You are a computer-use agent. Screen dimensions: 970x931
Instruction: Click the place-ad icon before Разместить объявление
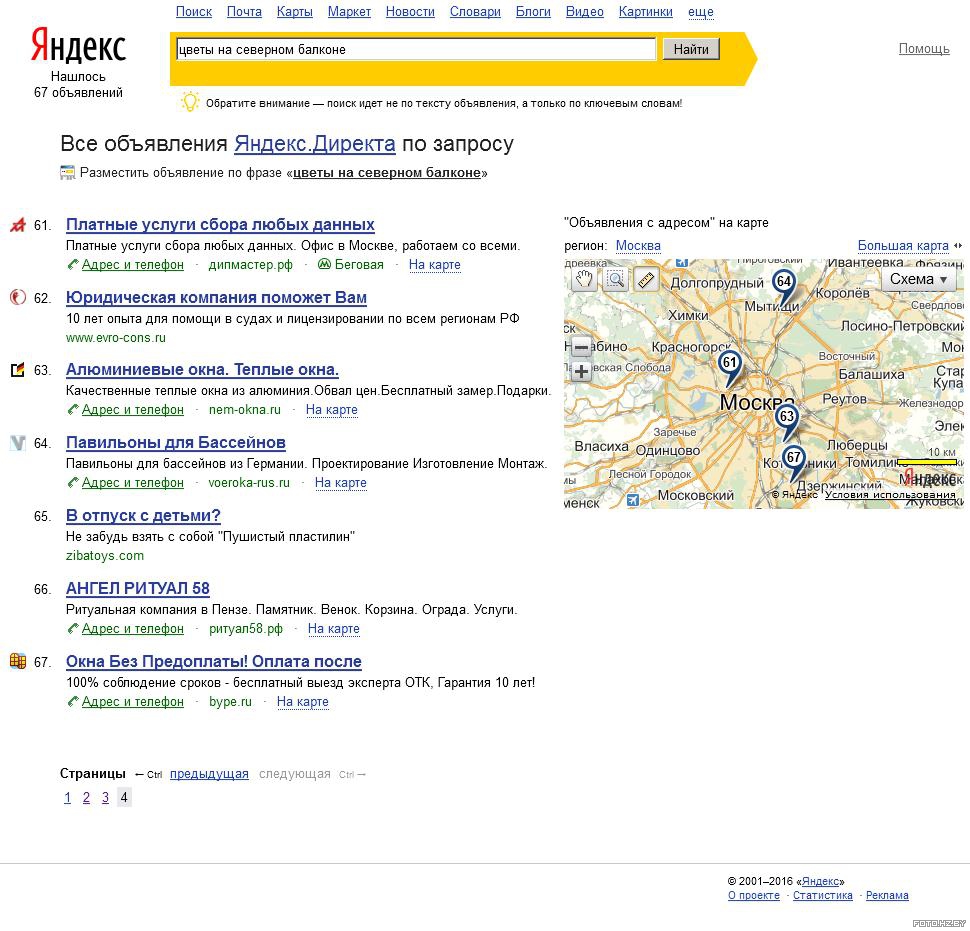click(x=67, y=173)
